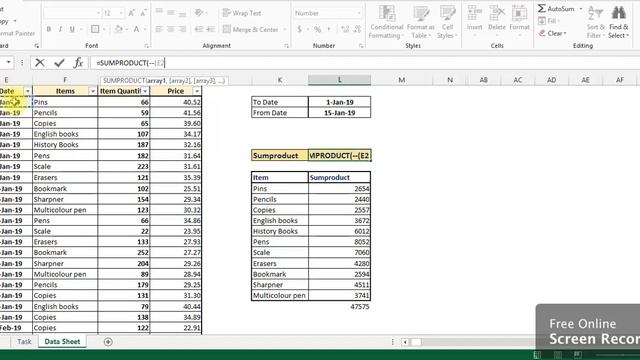Click the Comma Style icon
This screenshot has height=360, width=640.
click(x=329, y=29)
